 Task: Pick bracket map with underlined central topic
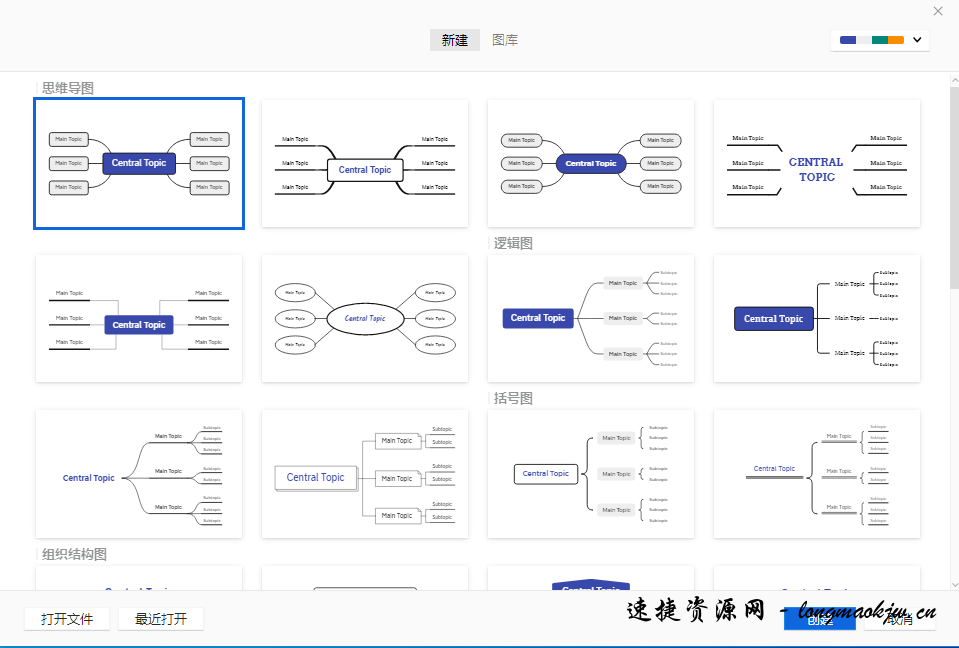coord(816,474)
